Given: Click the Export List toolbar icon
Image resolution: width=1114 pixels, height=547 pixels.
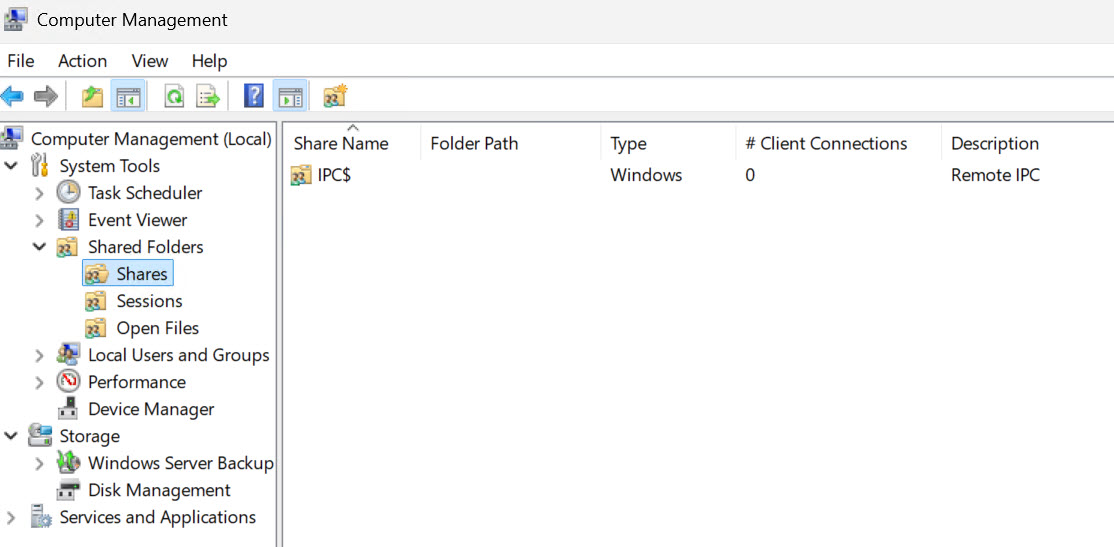Looking at the screenshot, I should click(x=209, y=96).
